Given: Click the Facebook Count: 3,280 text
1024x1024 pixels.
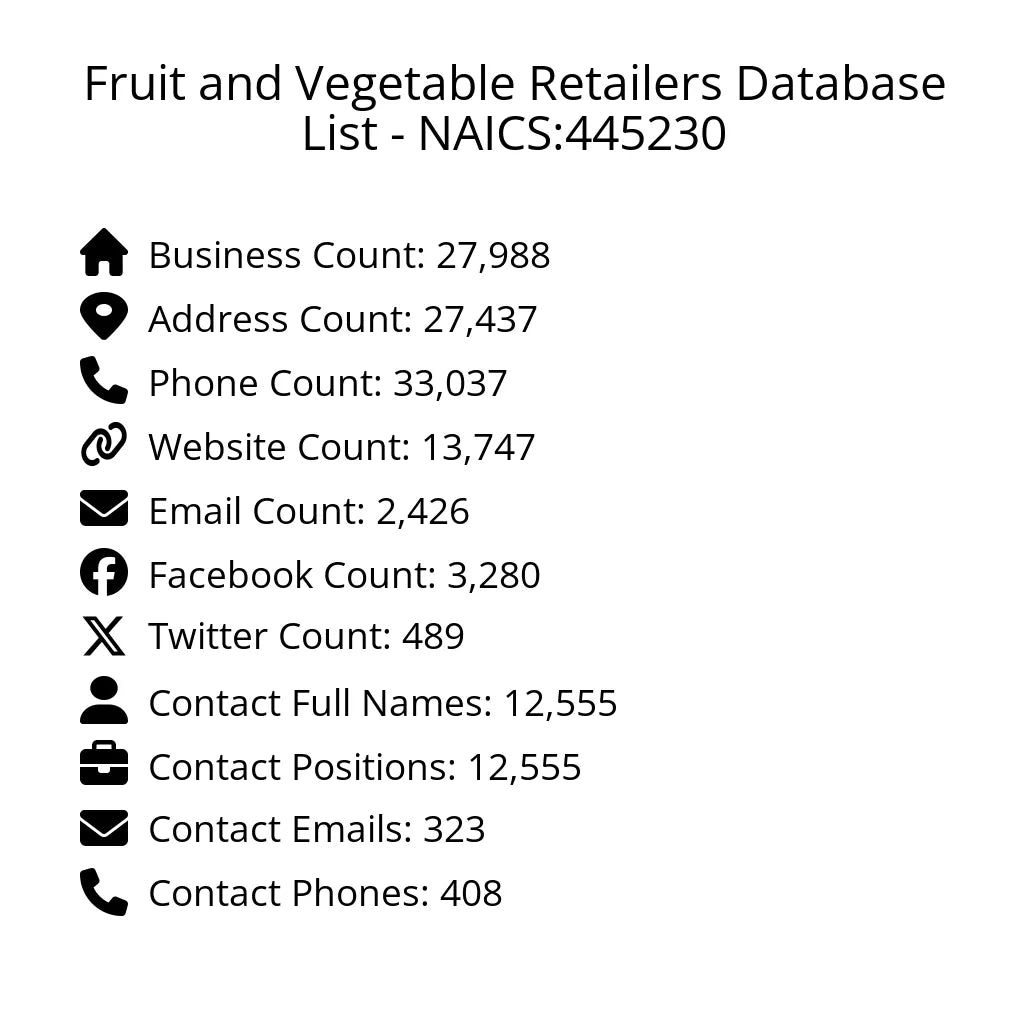Looking at the screenshot, I should click(344, 576).
